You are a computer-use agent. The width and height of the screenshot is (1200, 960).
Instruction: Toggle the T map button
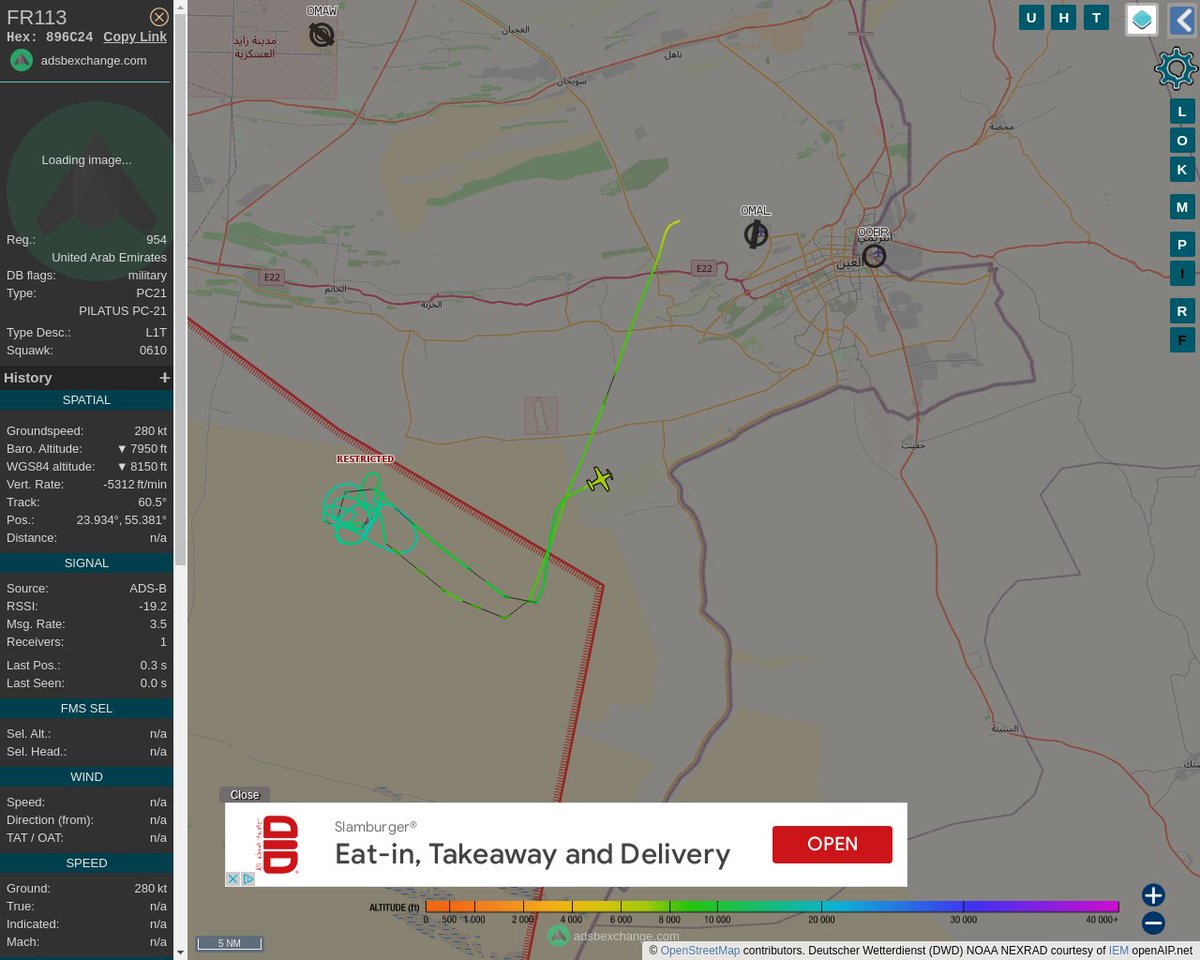tap(1096, 17)
